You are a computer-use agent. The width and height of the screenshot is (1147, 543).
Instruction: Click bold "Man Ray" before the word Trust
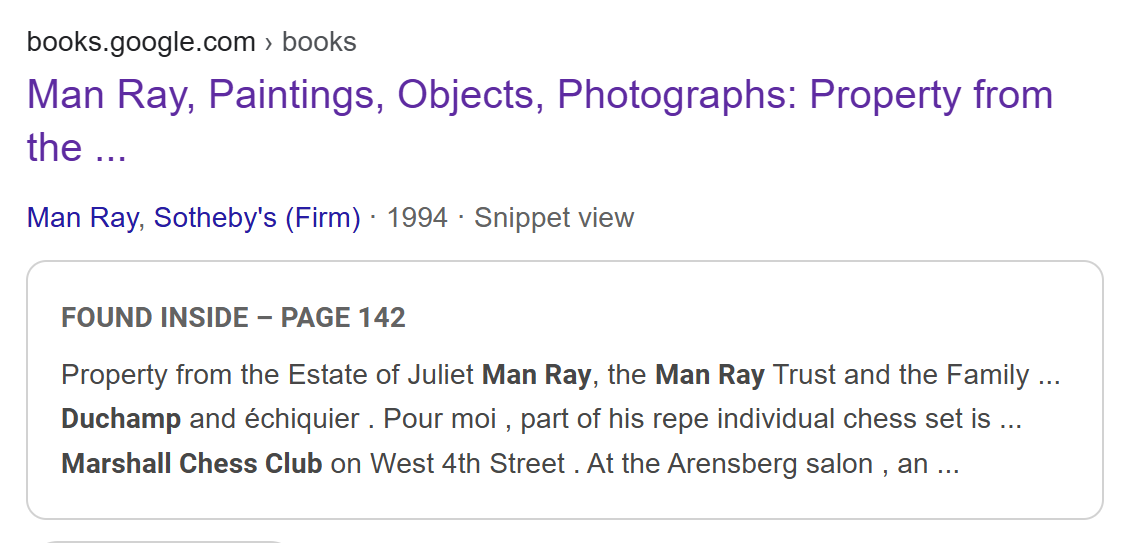point(710,375)
